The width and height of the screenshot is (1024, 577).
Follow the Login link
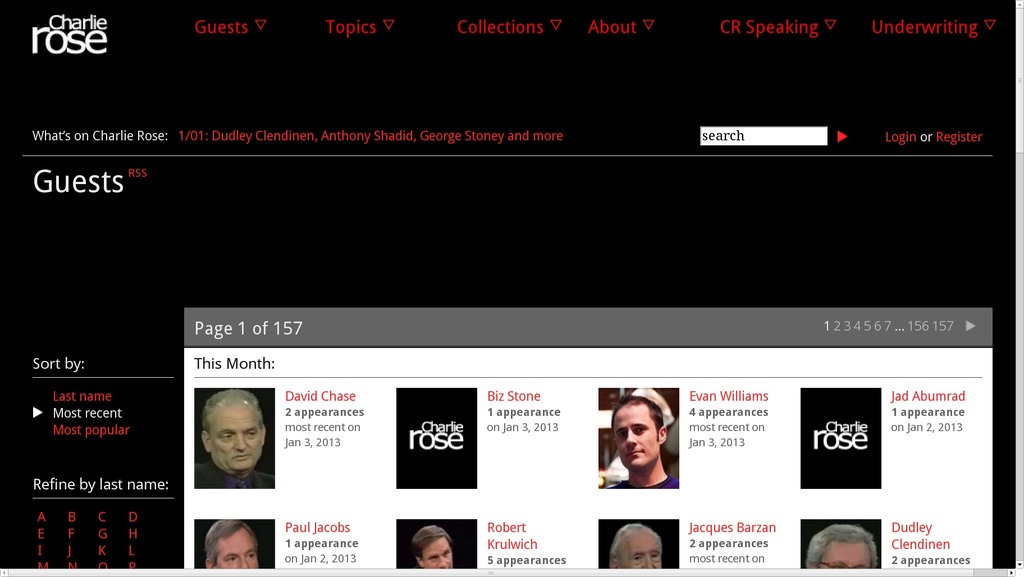click(x=901, y=137)
